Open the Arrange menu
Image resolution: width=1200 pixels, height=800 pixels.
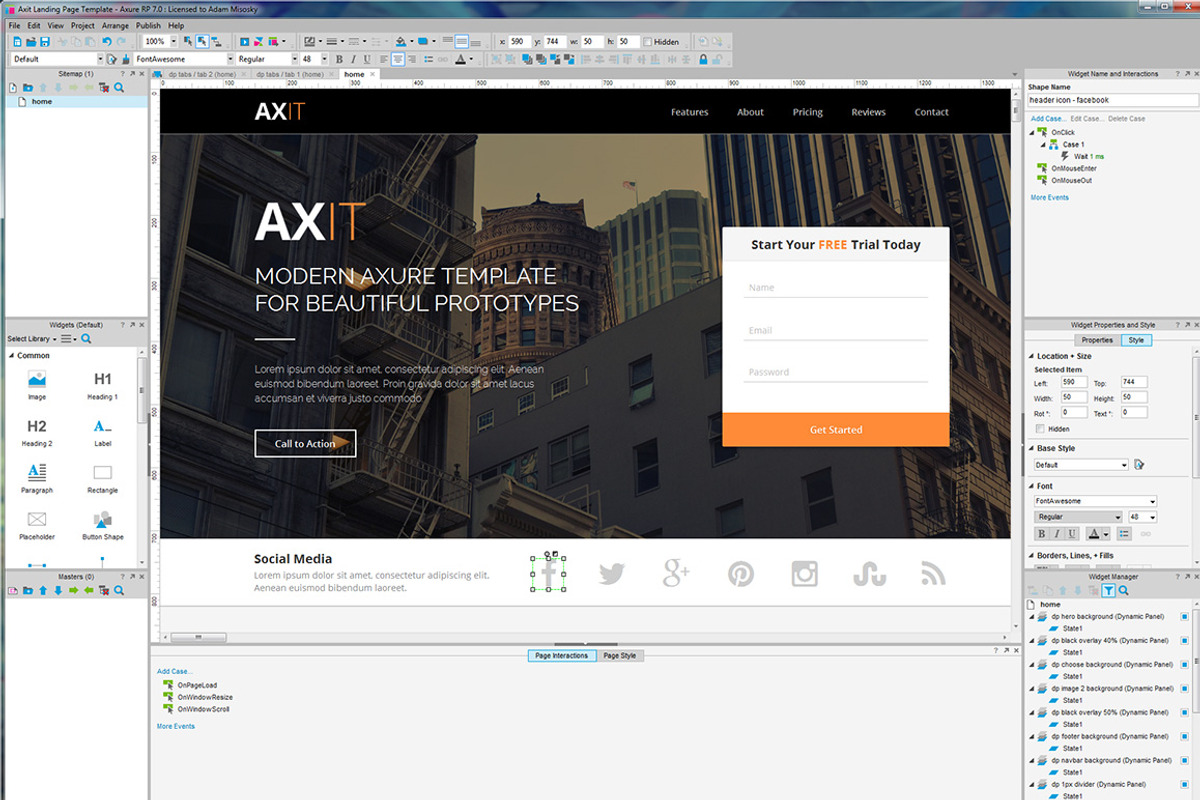[114, 25]
